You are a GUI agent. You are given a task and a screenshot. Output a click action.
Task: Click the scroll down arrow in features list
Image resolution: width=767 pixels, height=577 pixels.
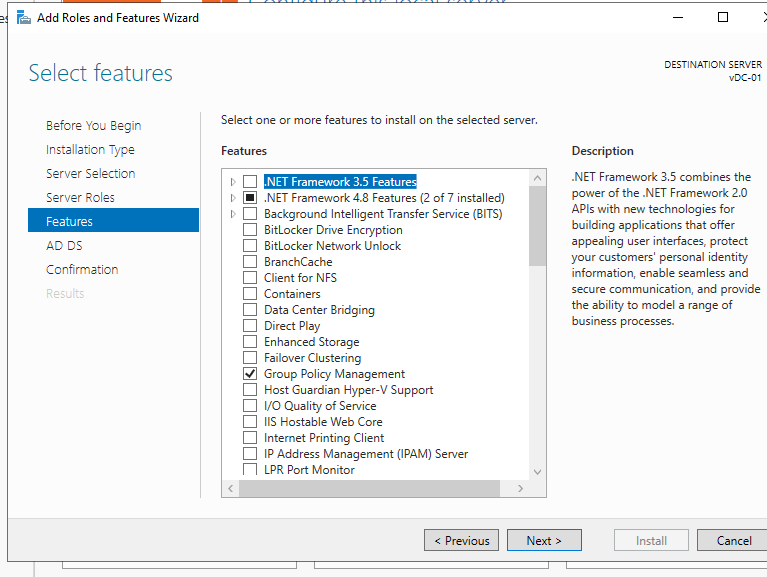click(x=537, y=472)
